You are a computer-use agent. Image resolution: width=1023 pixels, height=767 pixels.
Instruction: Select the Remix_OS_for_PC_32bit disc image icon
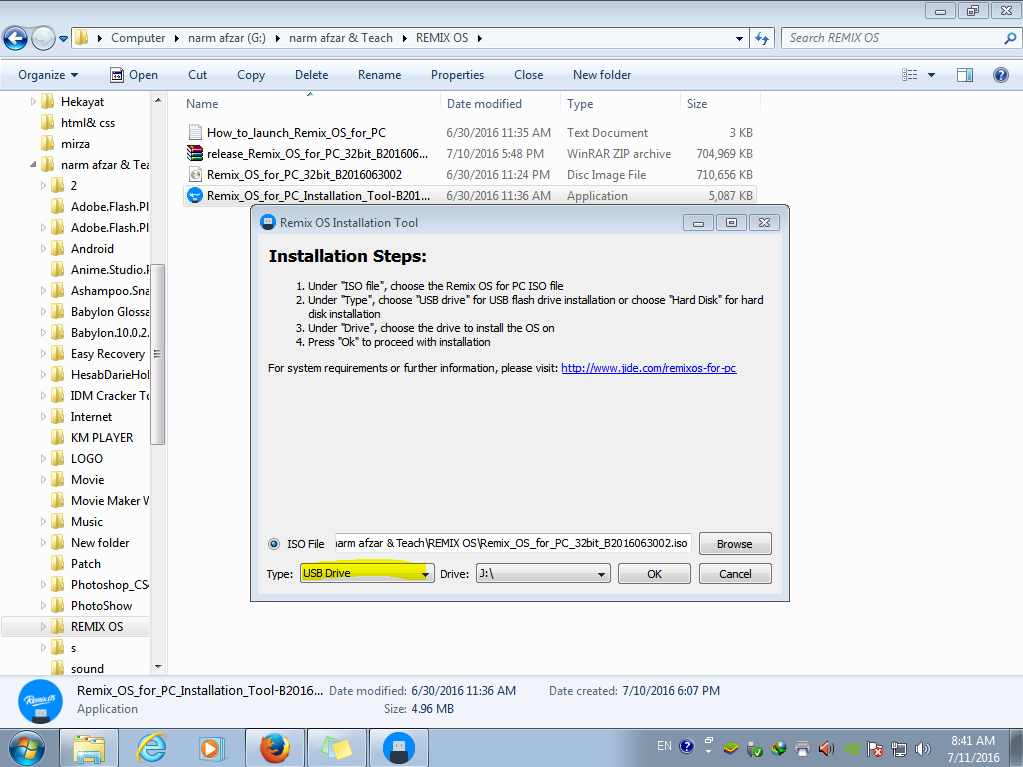[194, 174]
